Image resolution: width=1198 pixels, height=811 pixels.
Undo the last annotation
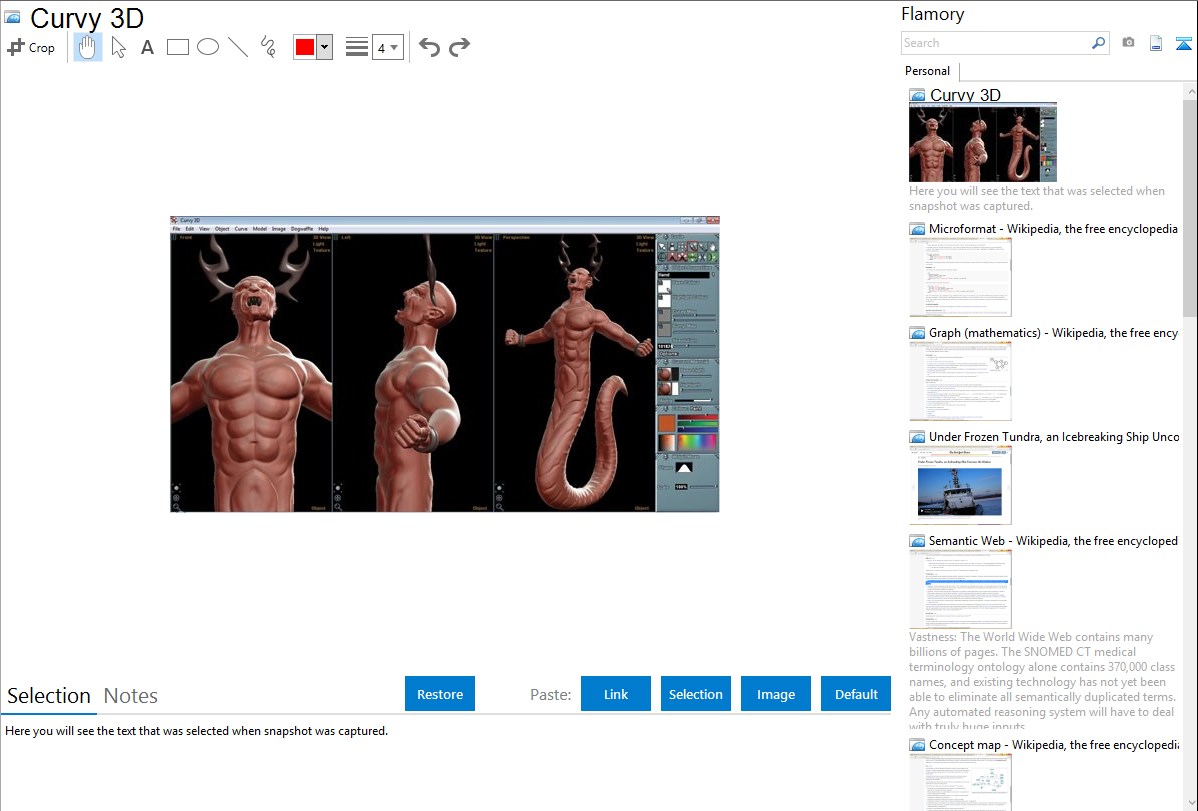click(429, 47)
